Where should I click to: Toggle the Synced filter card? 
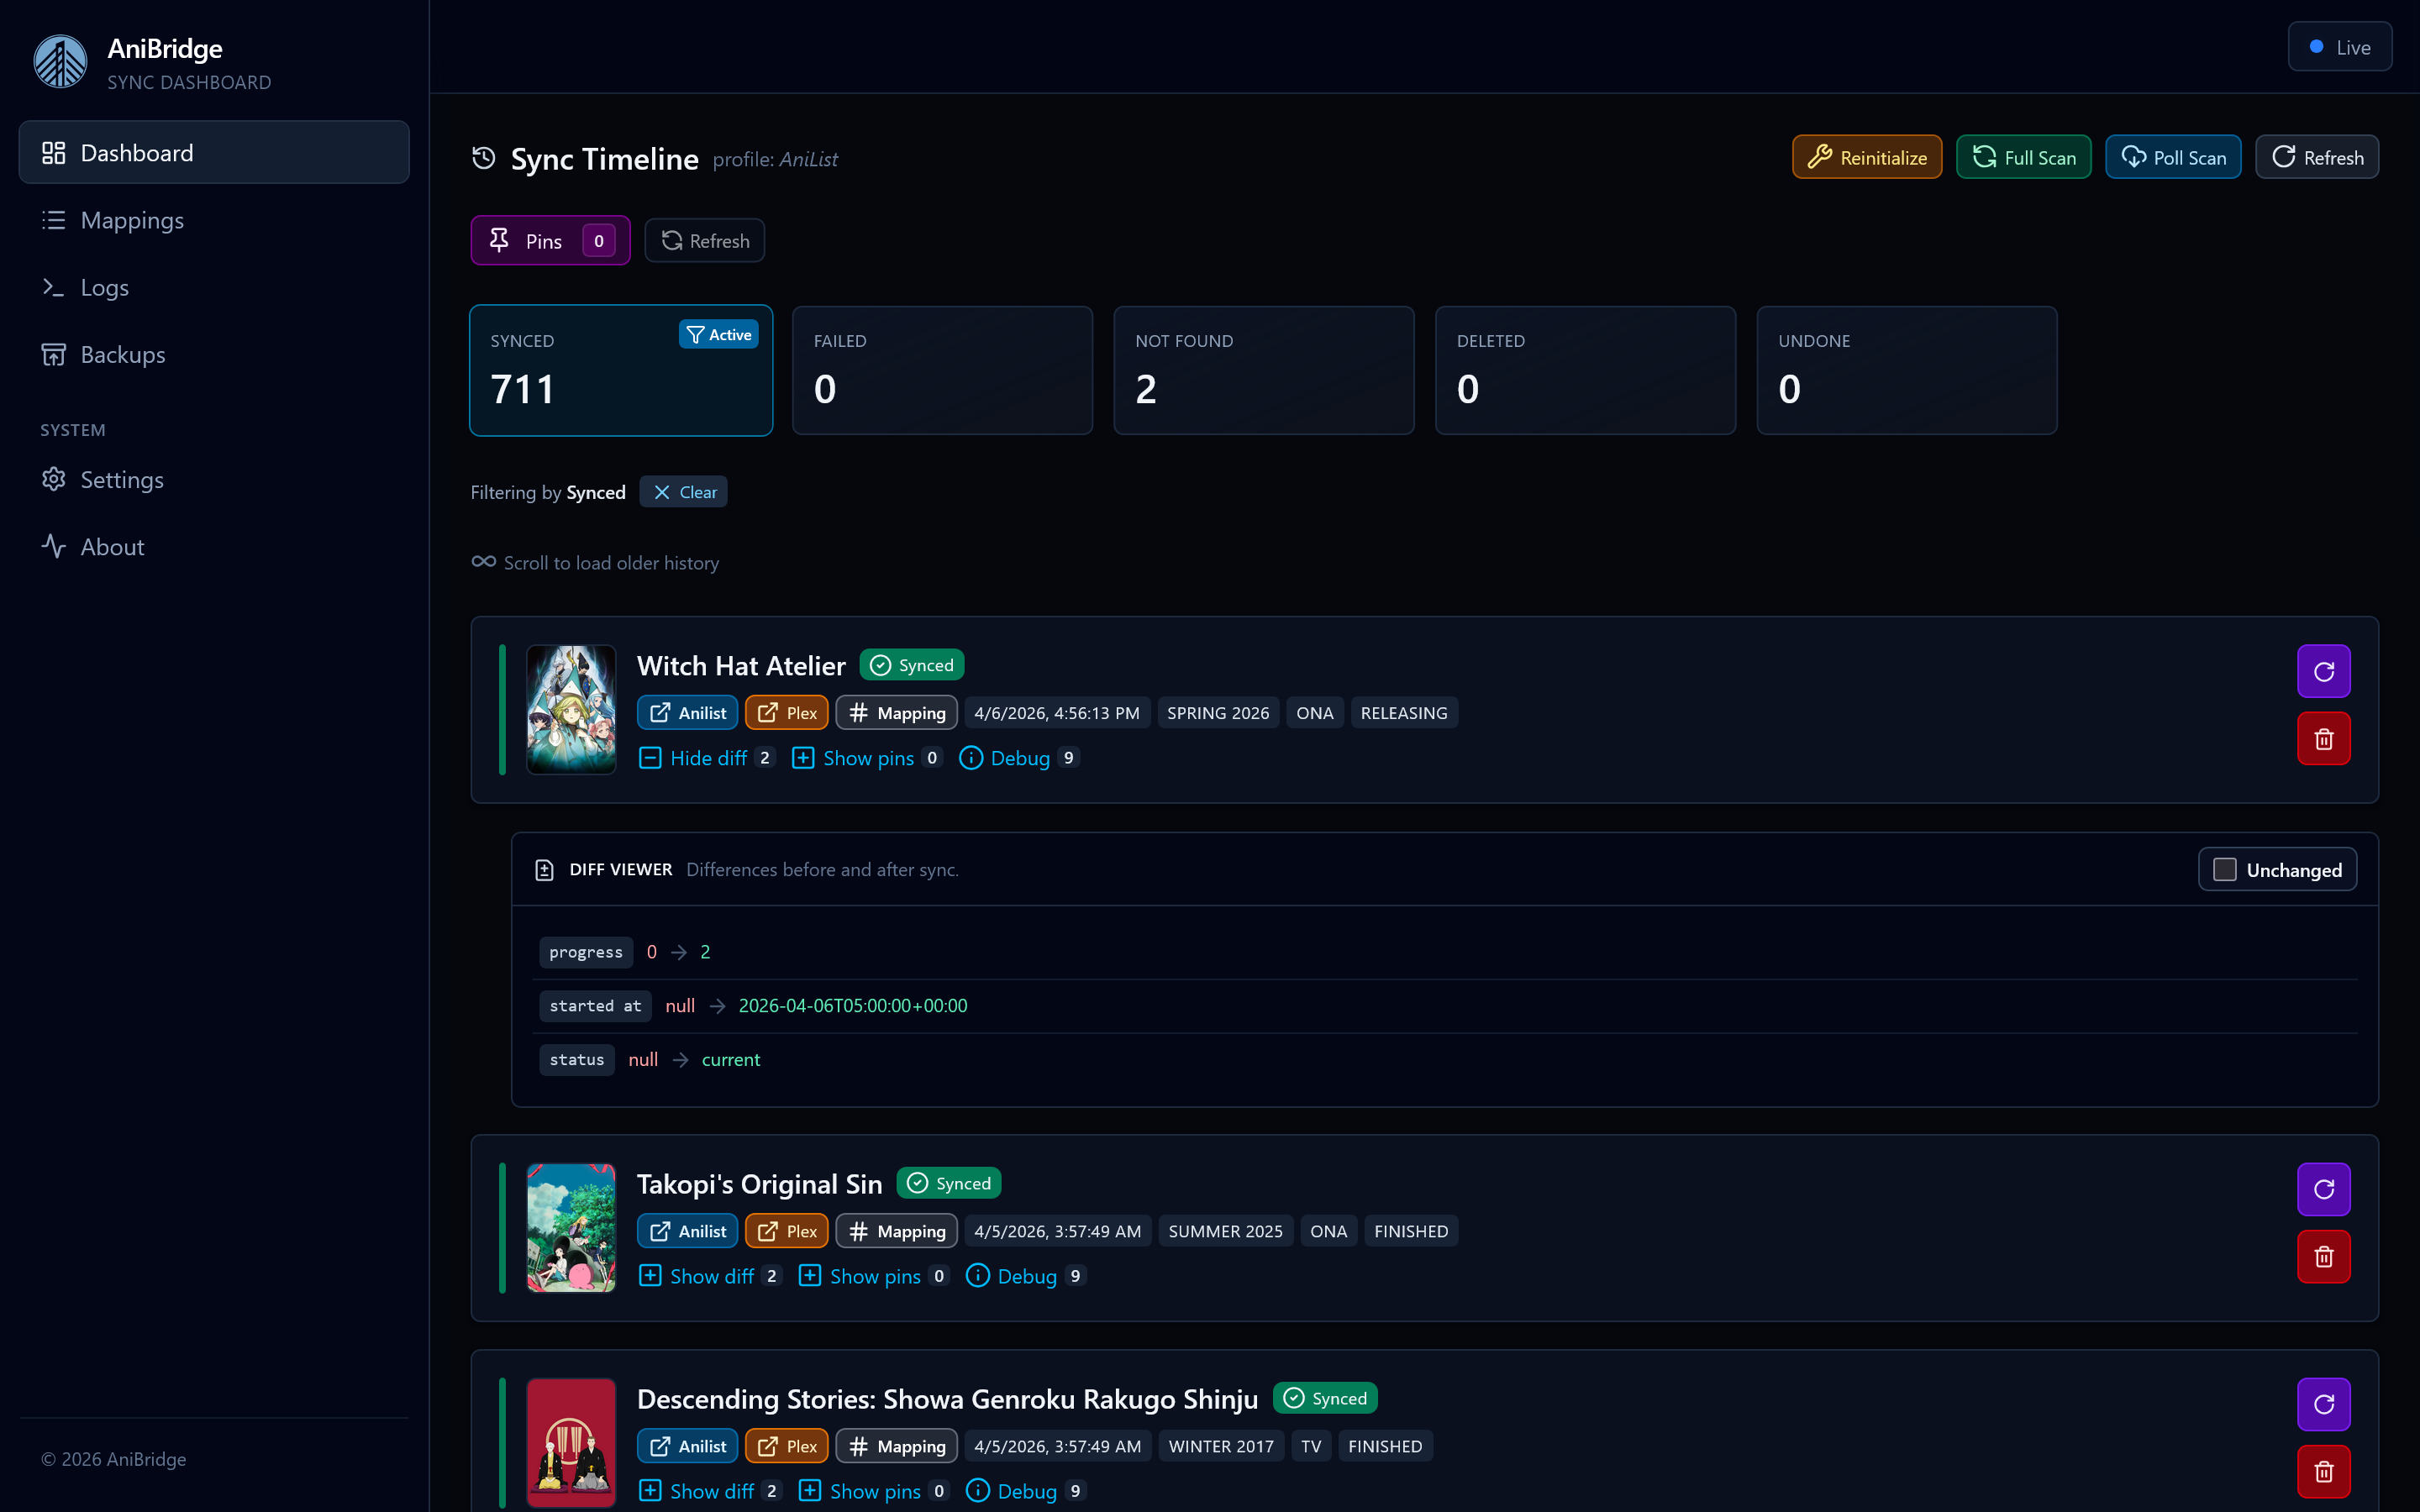[621, 371]
